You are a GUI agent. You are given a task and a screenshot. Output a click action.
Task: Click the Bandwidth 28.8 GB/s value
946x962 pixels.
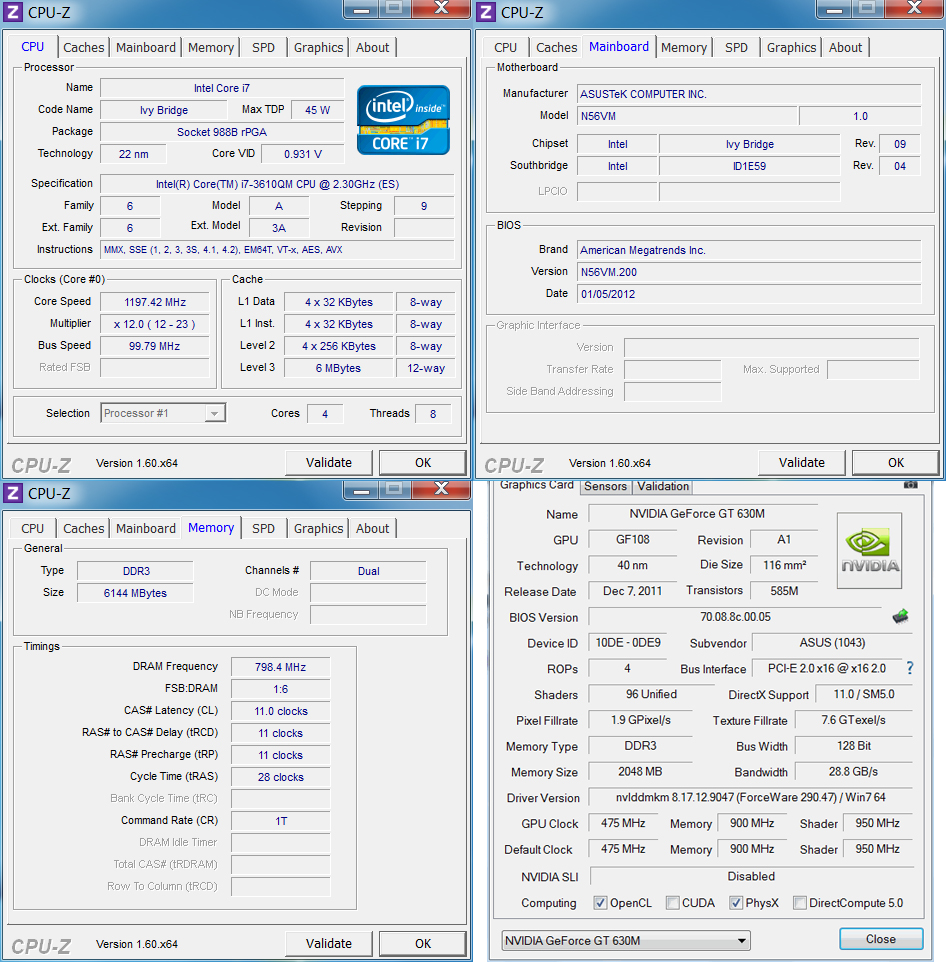point(853,771)
